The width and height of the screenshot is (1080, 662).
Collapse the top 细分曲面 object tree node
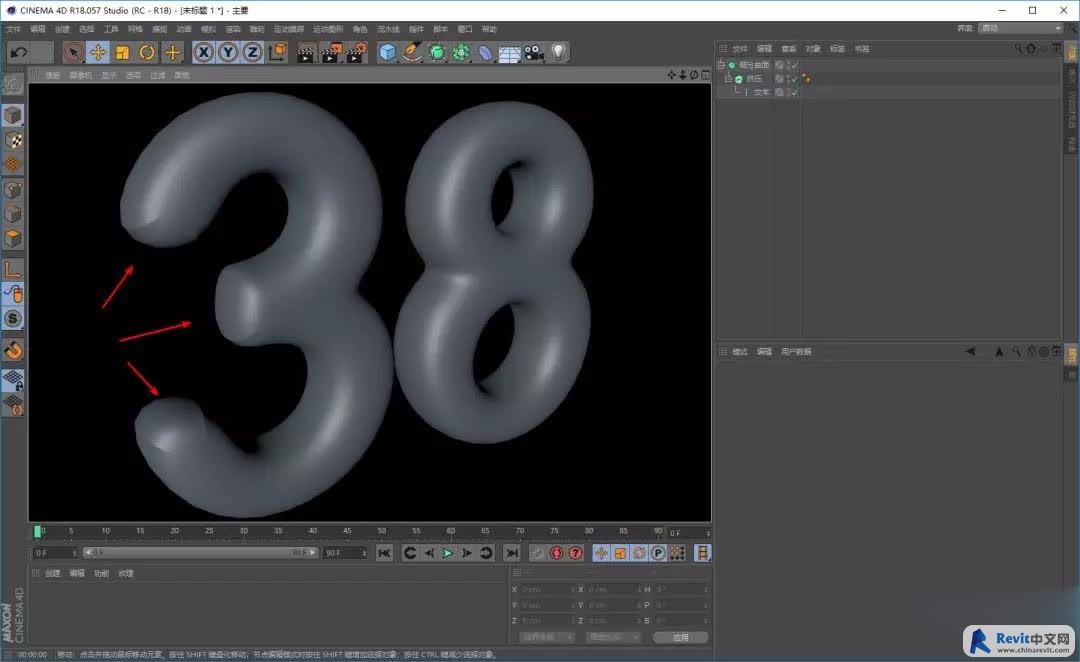point(721,65)
